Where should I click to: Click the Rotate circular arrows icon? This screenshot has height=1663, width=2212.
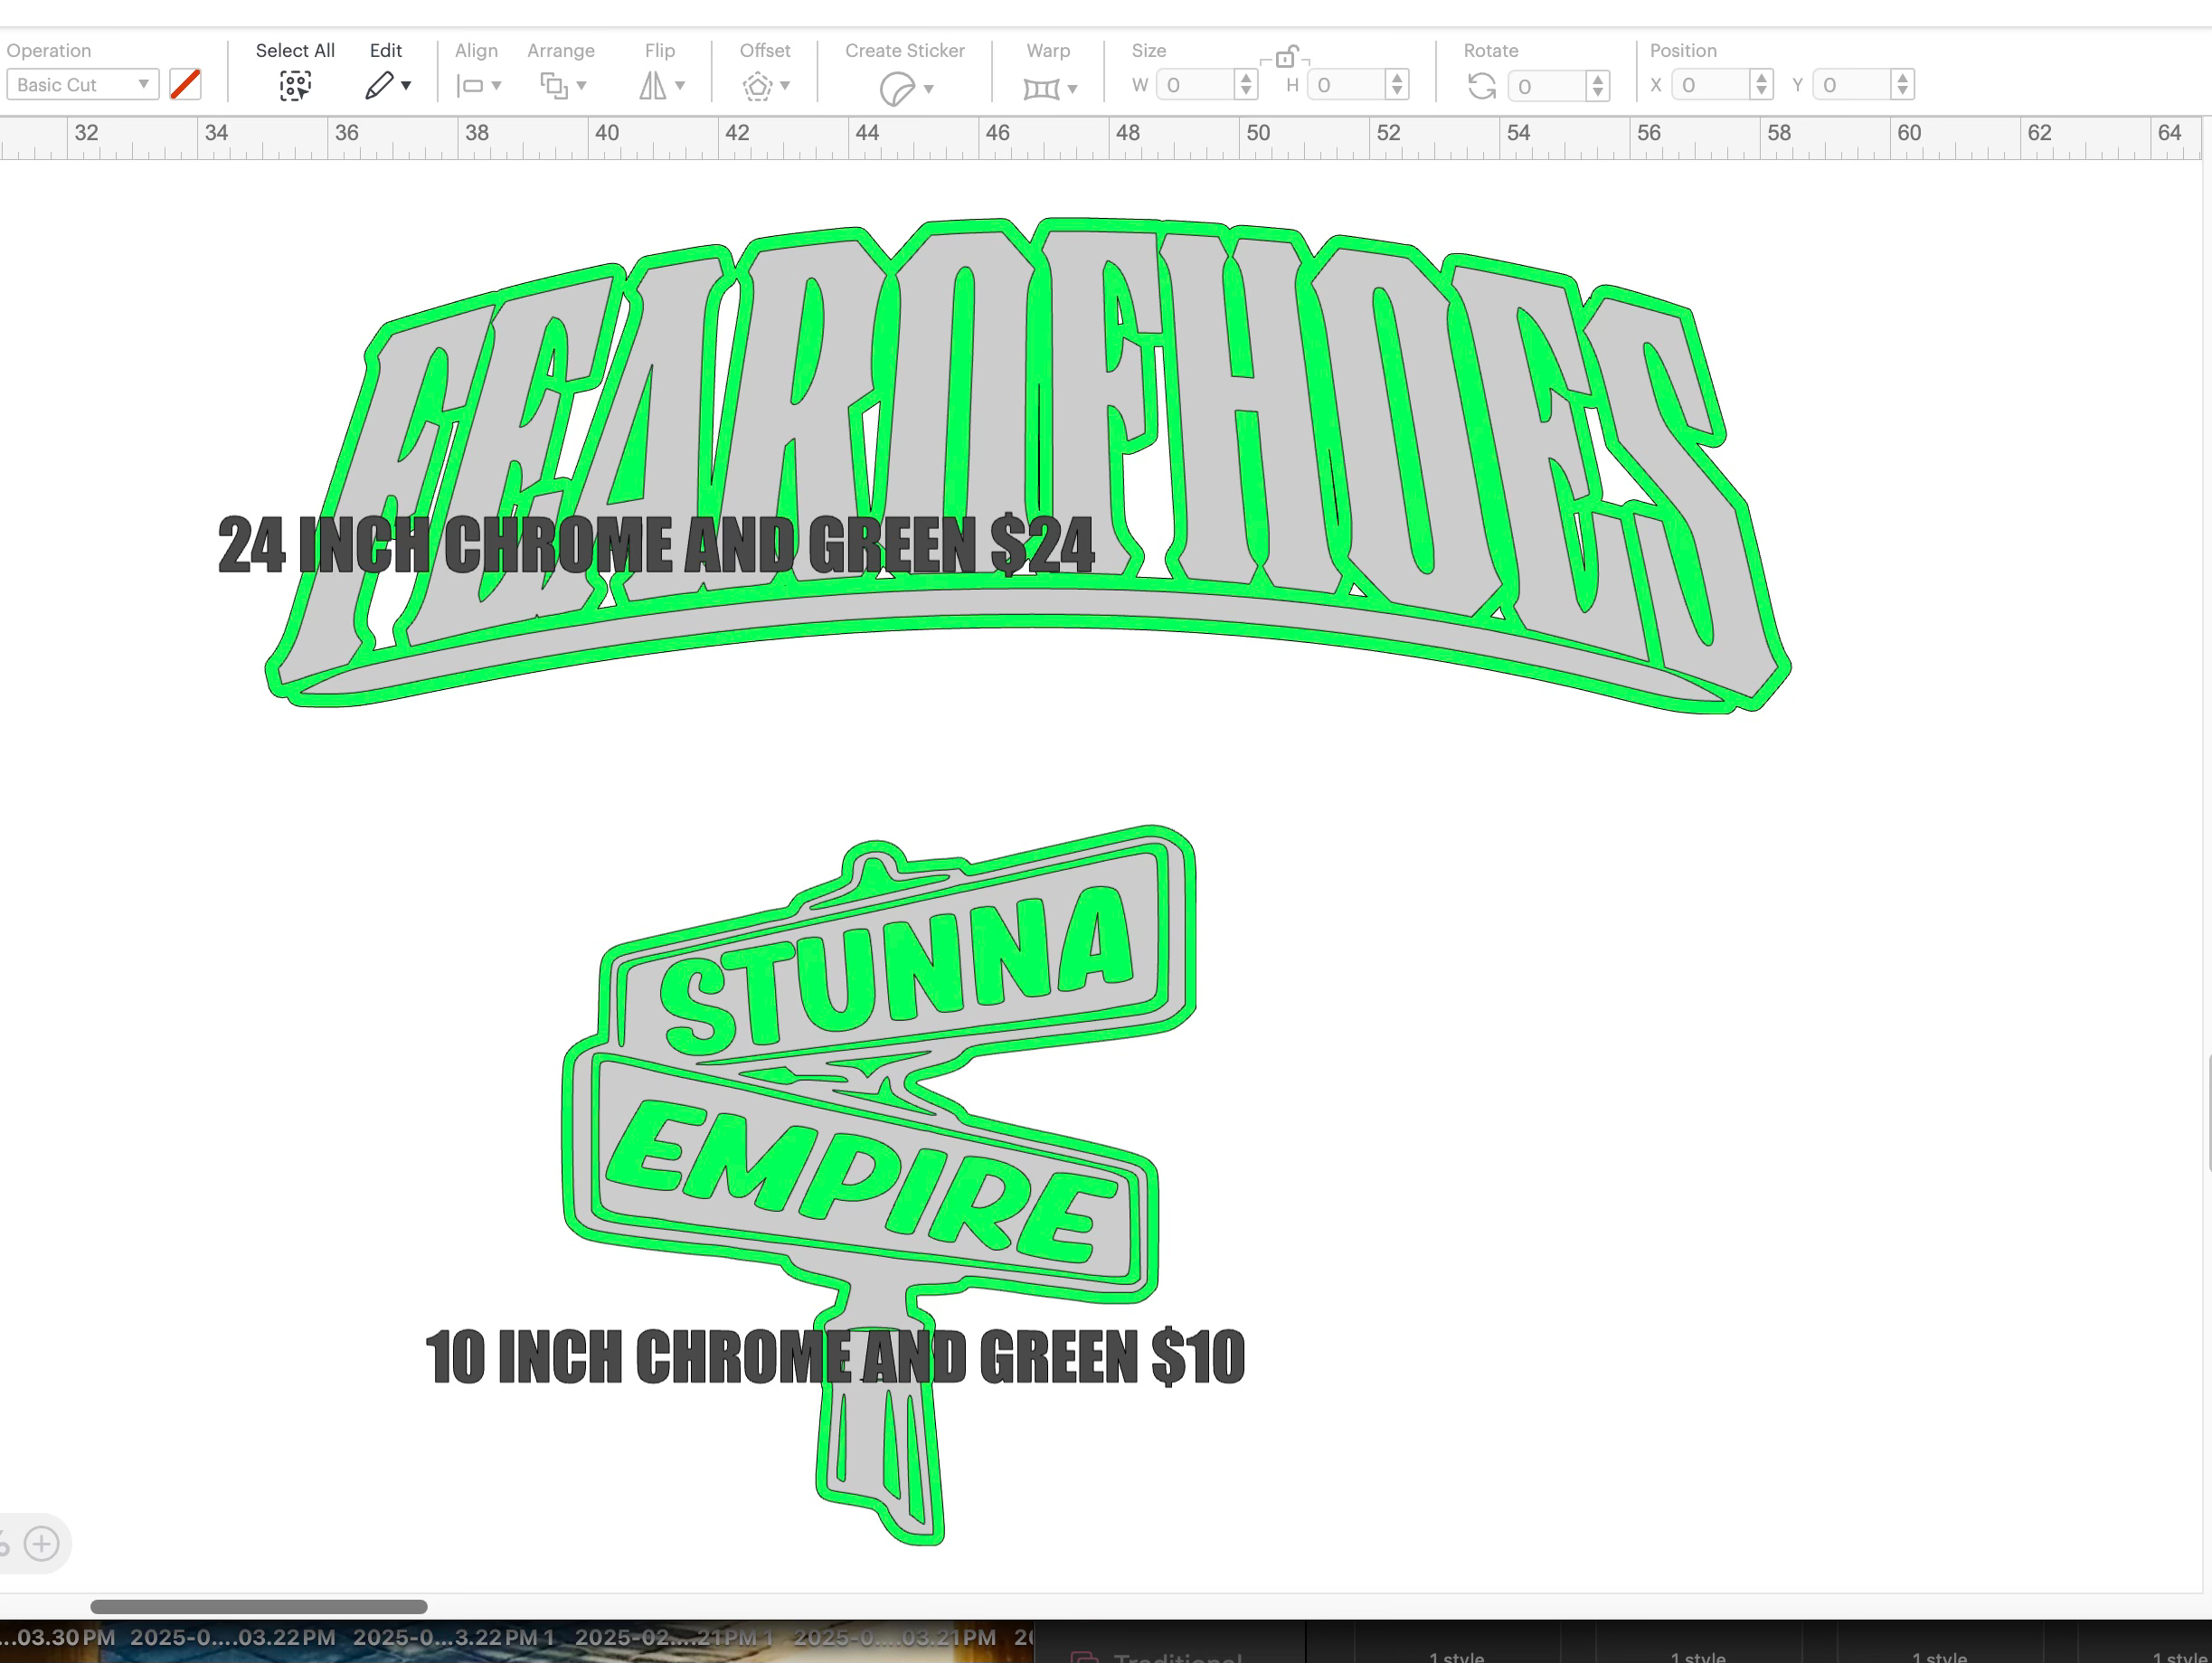(x=1481, y=86)
